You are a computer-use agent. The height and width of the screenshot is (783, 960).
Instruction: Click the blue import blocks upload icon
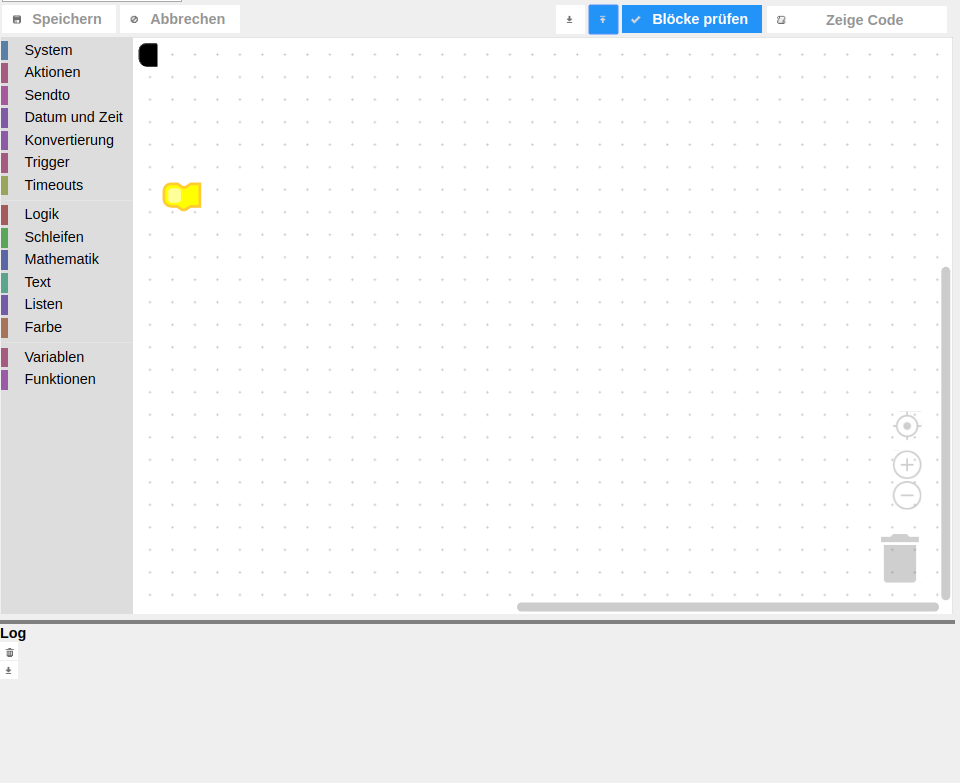(603, 20)
